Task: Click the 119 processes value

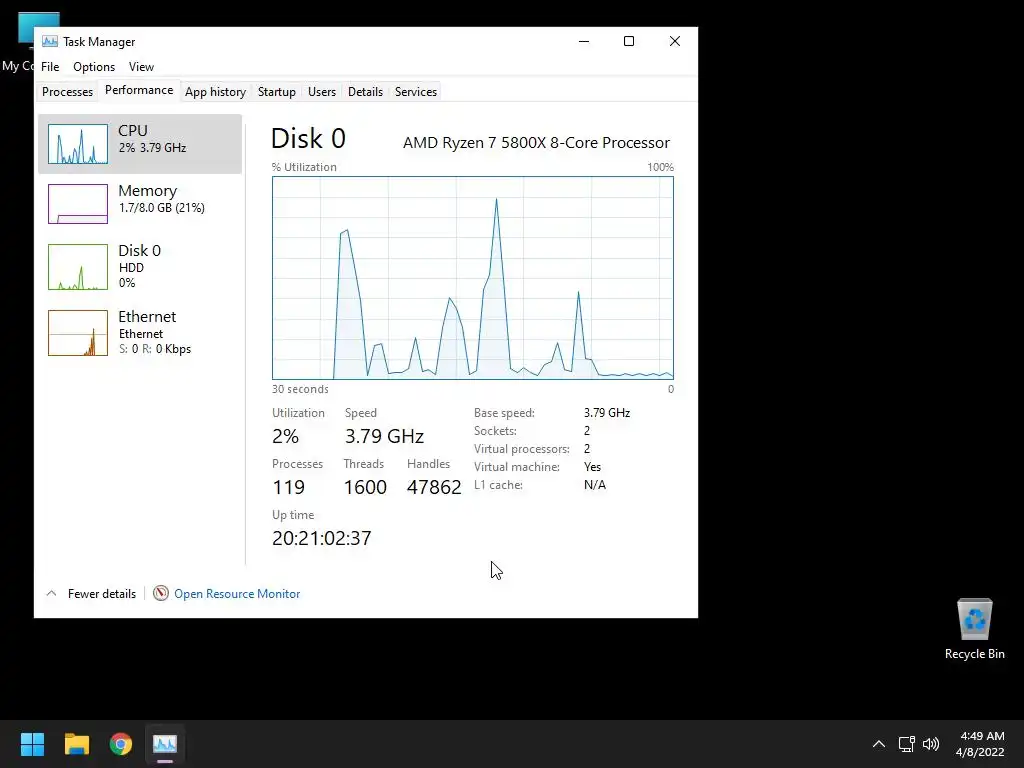Action: pos(289,487)
